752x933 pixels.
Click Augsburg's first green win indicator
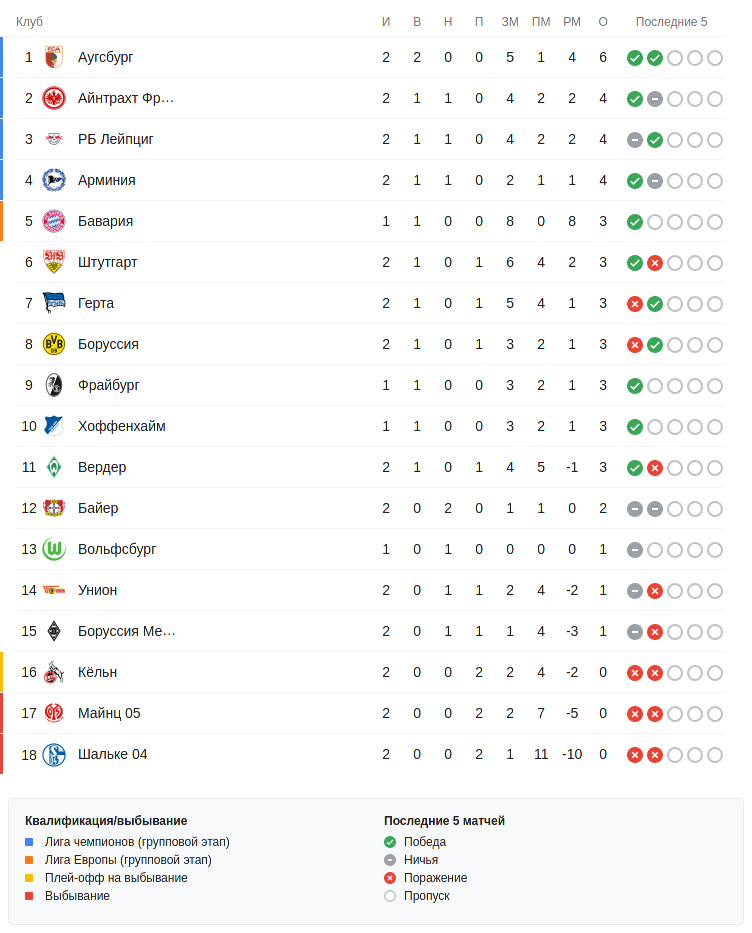634,58
